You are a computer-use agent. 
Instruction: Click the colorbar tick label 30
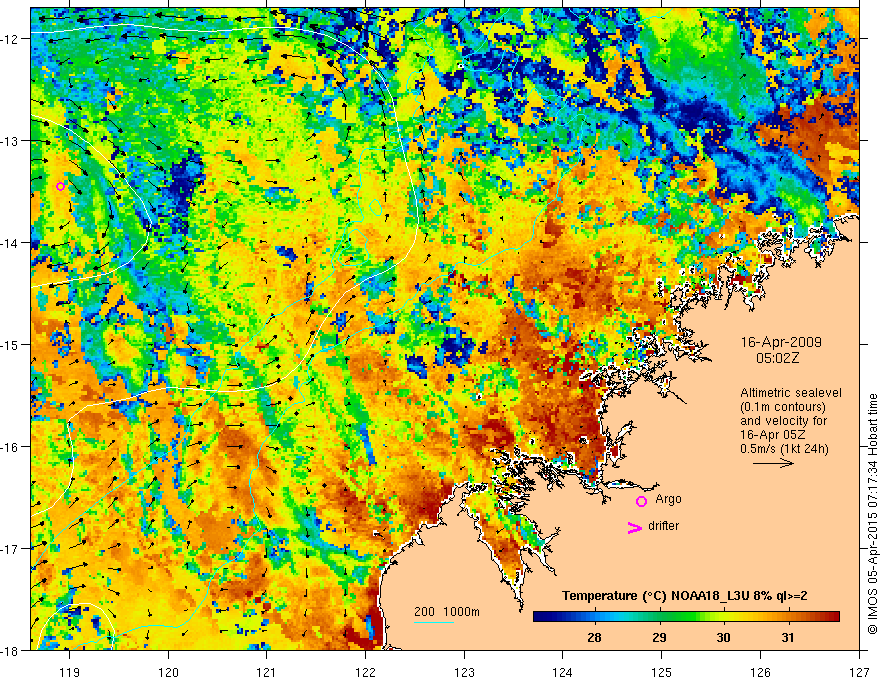coord(723,638)
